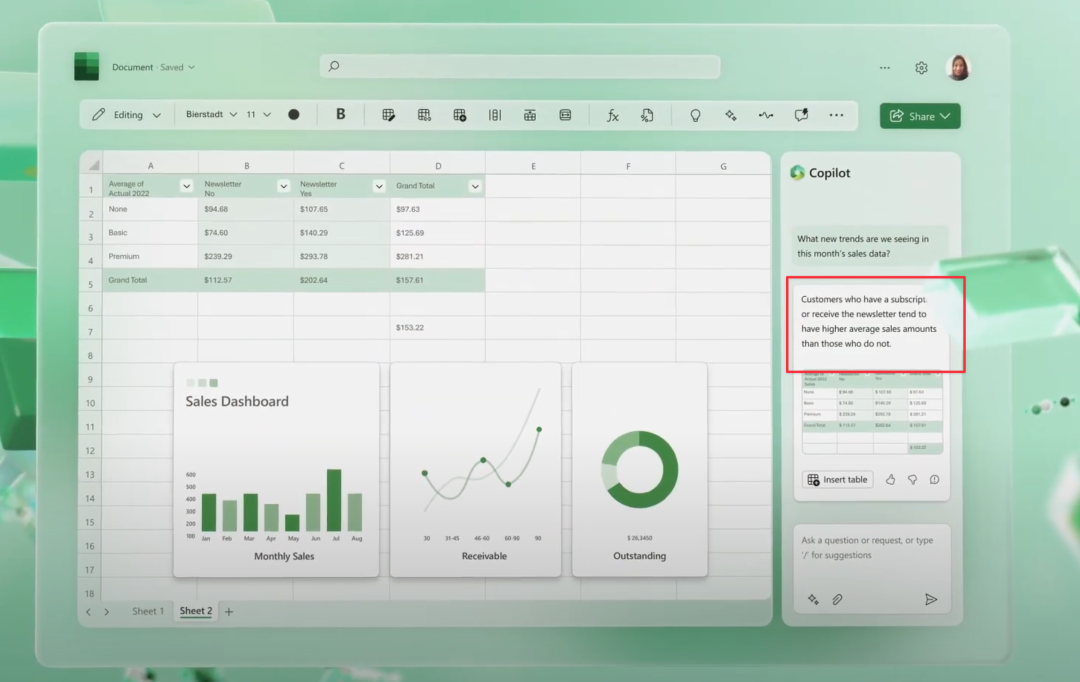Image resolution: width=1080 pixels, height=682 pixels.
Task: Open the top-right ellipsis menu
Action: tap(885, 68)
